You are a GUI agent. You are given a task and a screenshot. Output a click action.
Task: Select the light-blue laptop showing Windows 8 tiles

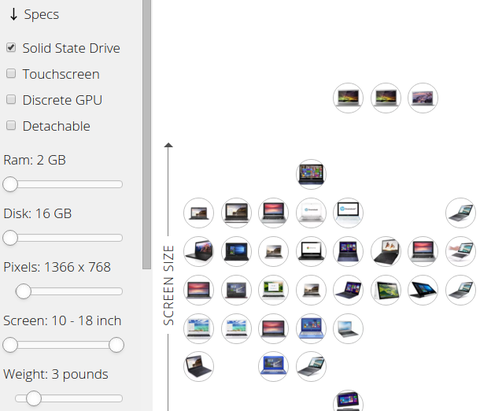(x=311, y=328)
